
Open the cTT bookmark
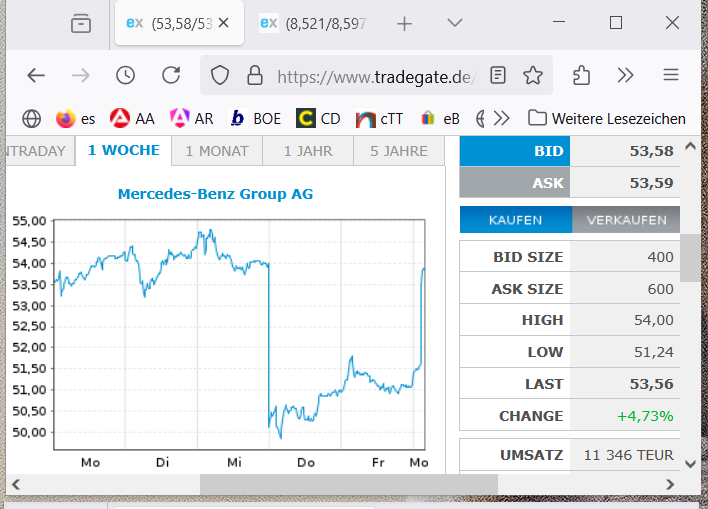[x=379, y=119]
